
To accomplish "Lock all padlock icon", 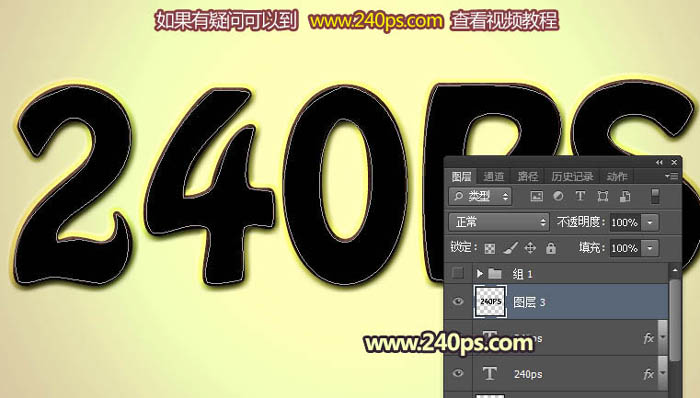I will pyautogui.click(x=551, y=248).
